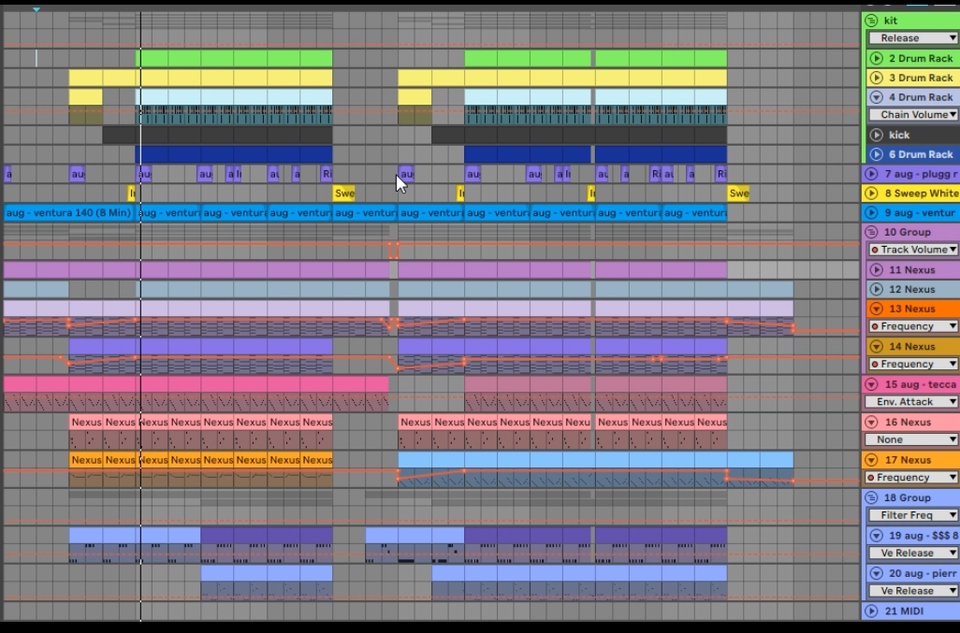Unfold the 7 aug - plugg track
Image resolution: width=960 pixels, height=633 pixels.
click(x=871, y=174)
